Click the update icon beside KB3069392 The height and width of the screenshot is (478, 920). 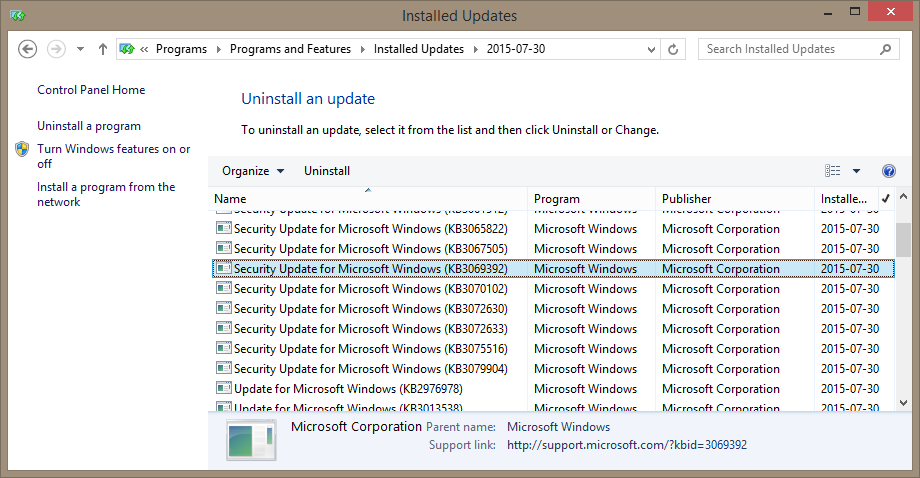(224, 267)
